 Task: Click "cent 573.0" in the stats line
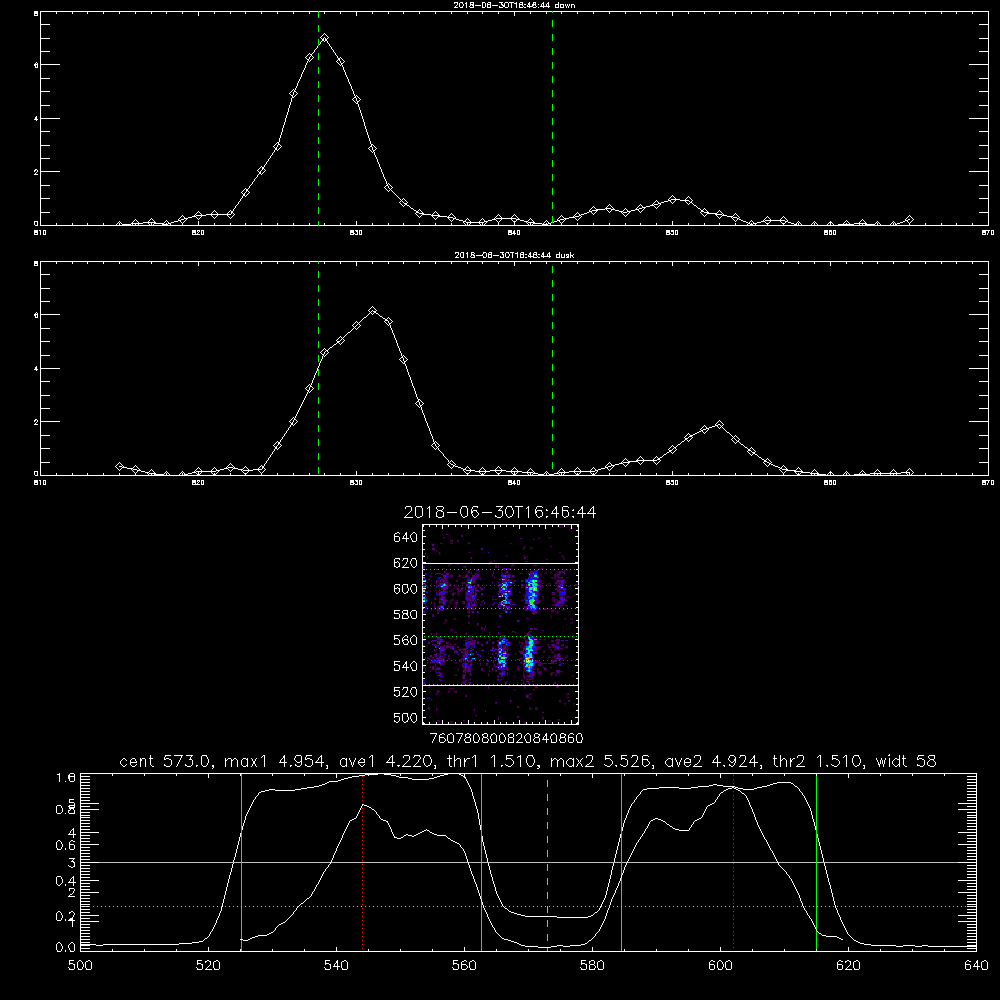(168, 761)
